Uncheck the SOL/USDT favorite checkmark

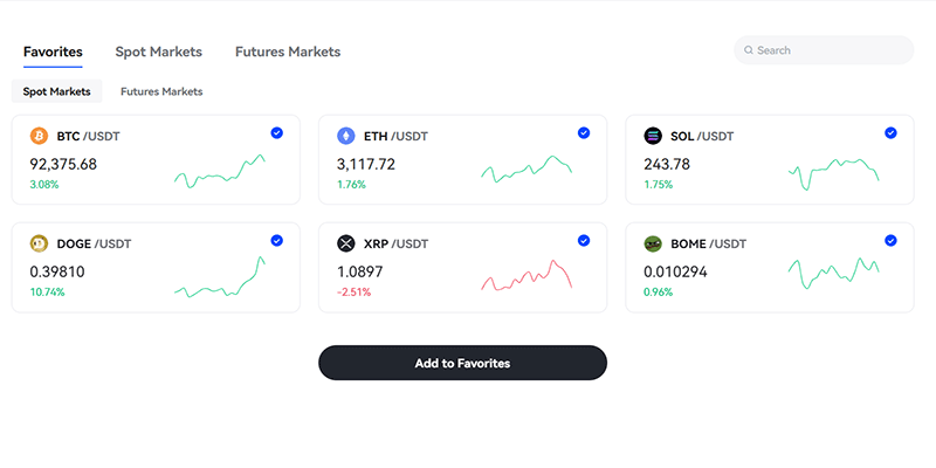(891, 133)
